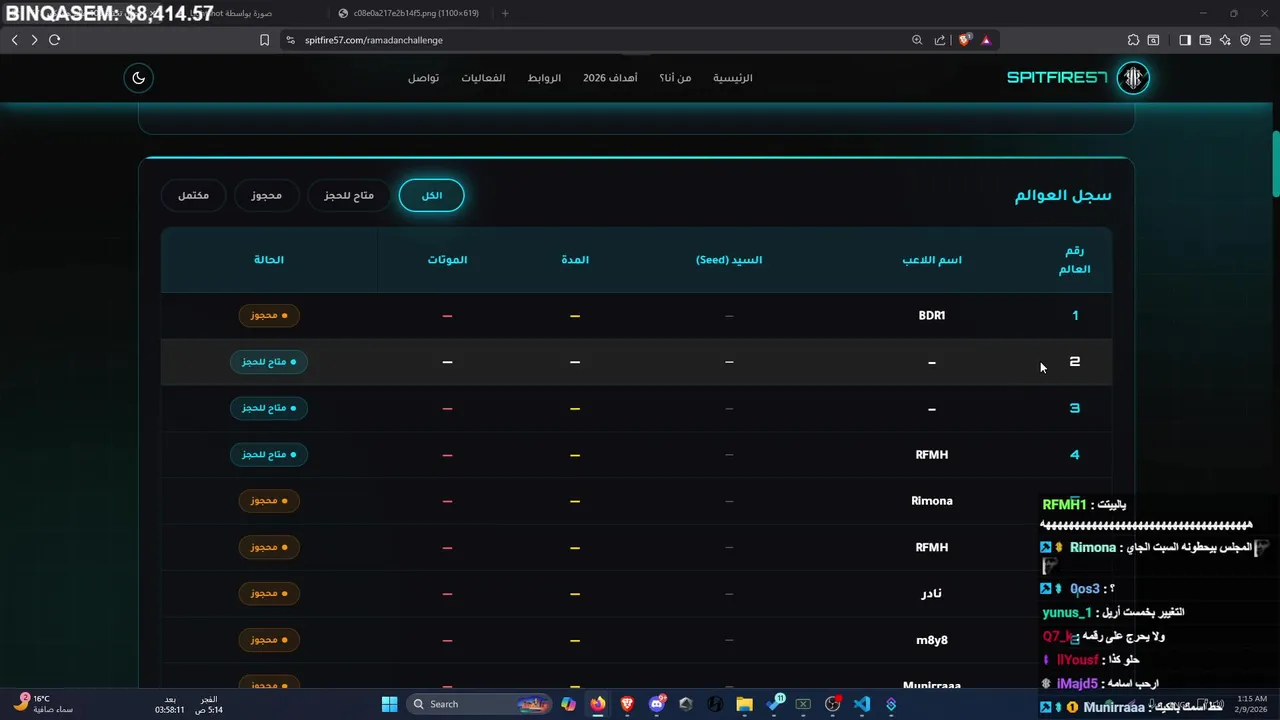
Task: Open the الروابط nav item
Action: tap(544, 78)
